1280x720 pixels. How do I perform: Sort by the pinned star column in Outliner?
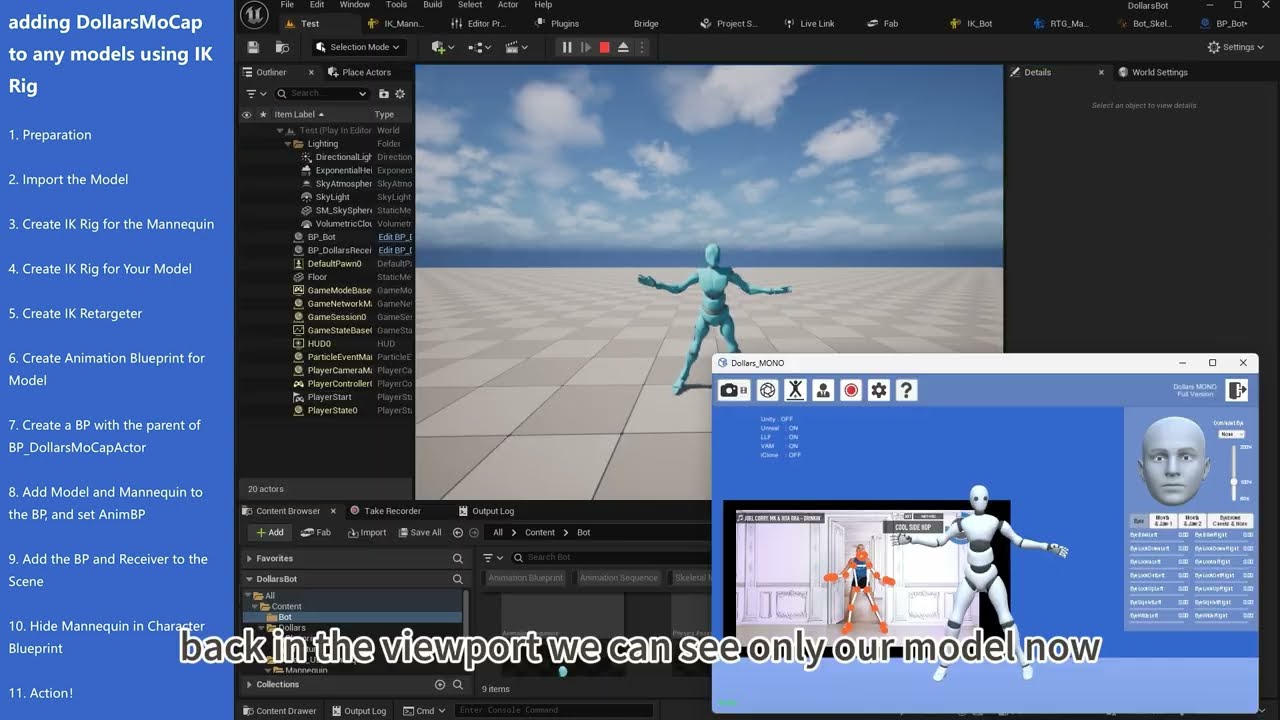point(263,114)
